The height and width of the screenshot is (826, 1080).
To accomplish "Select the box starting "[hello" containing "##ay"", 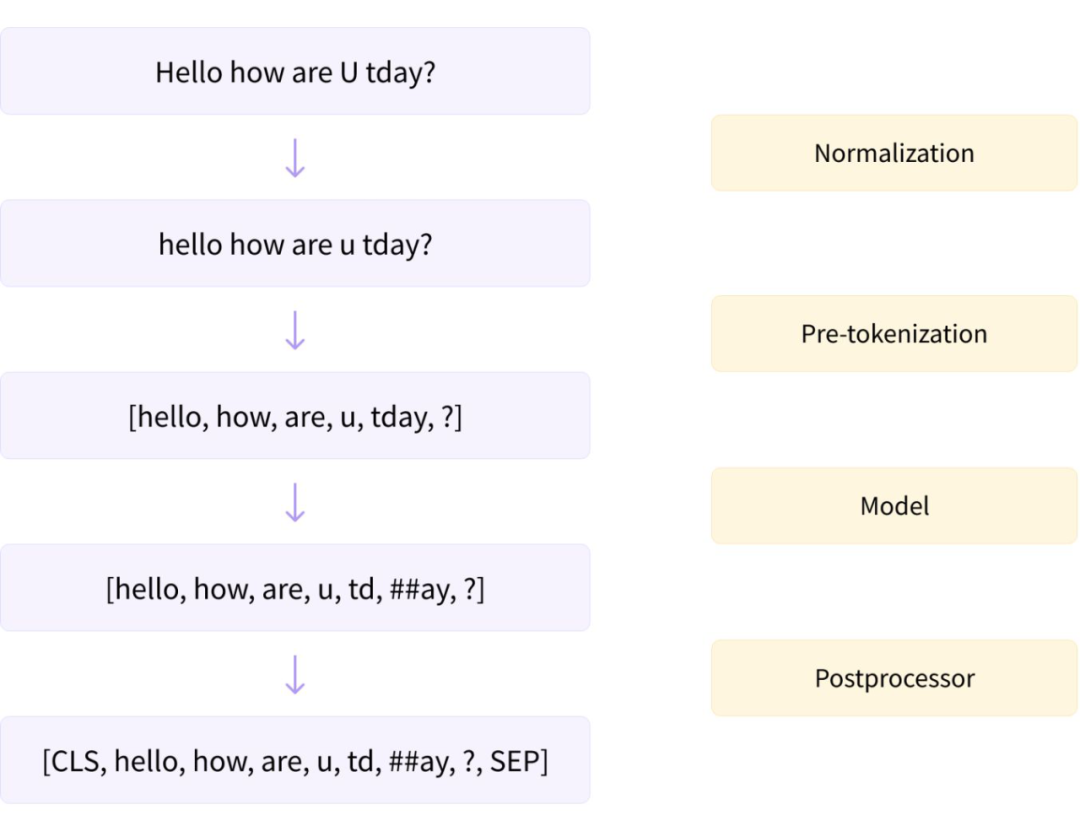I will [x=295, y=589].
